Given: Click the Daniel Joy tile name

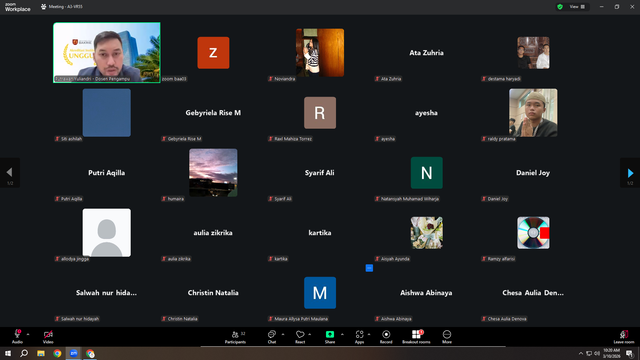Looking at the screenshot, I should 533,173.
